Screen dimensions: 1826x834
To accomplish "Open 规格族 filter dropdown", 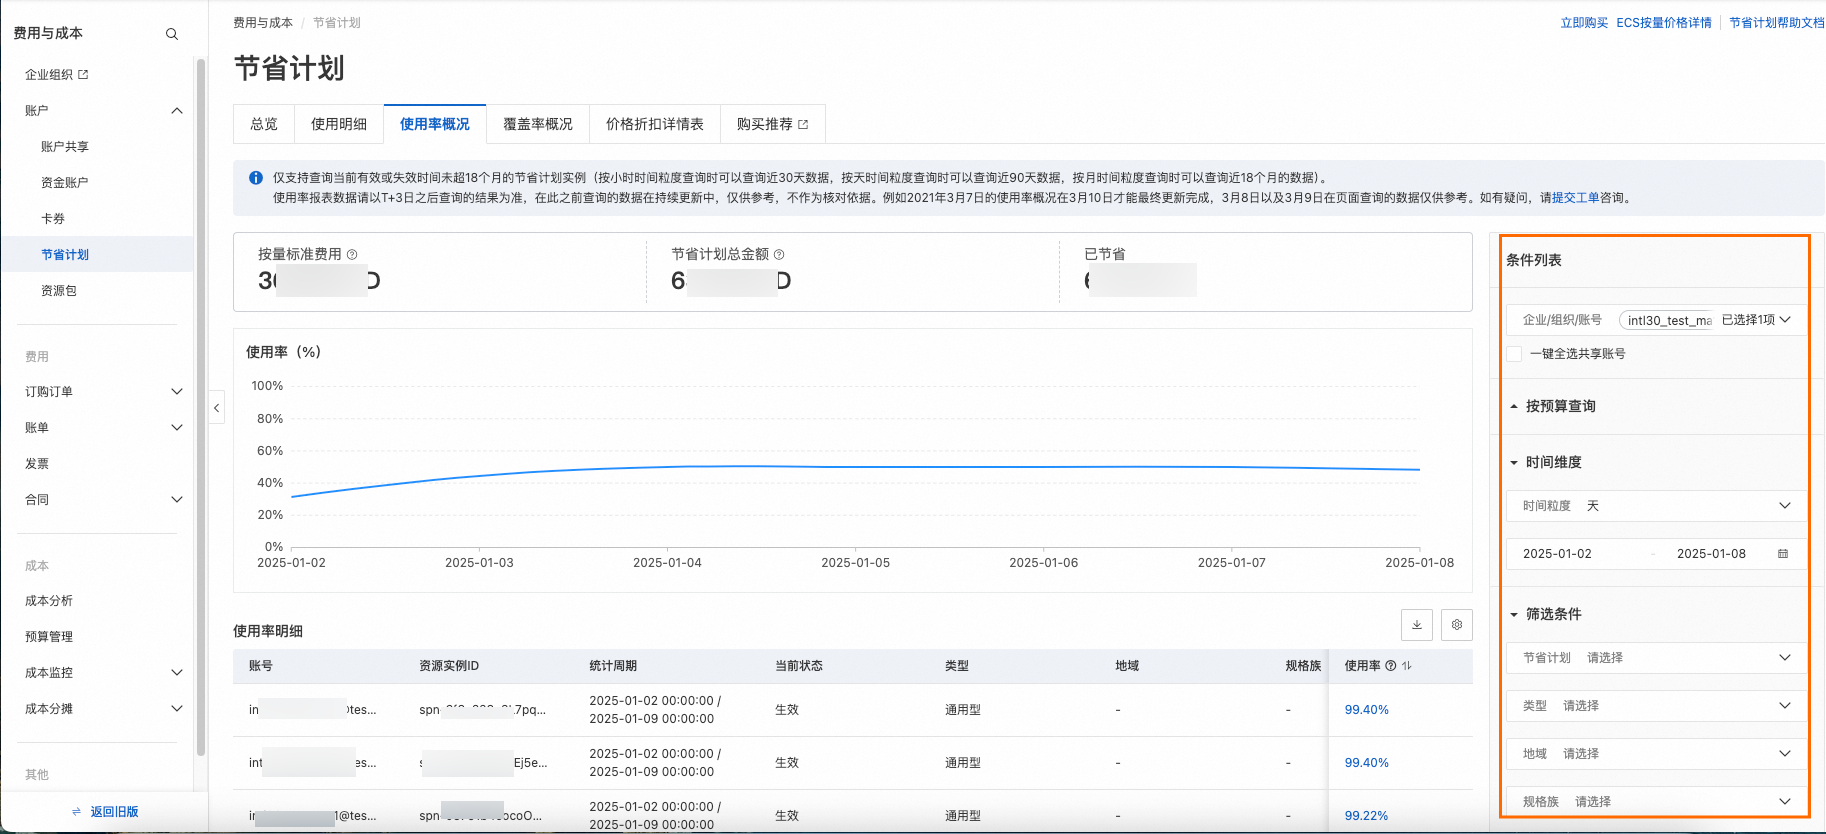I will 1657,802.
